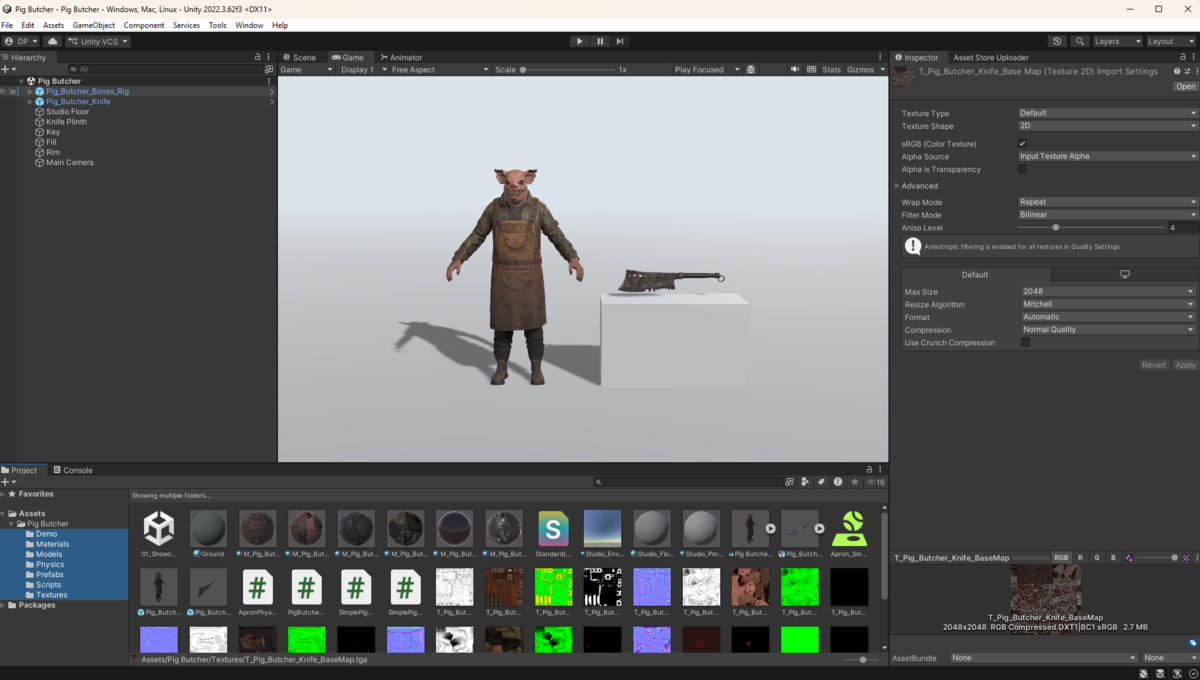Screen dimensions: 1200x680
Task: Open the Wrap Mode dropdown
Action: [1107, 202]
